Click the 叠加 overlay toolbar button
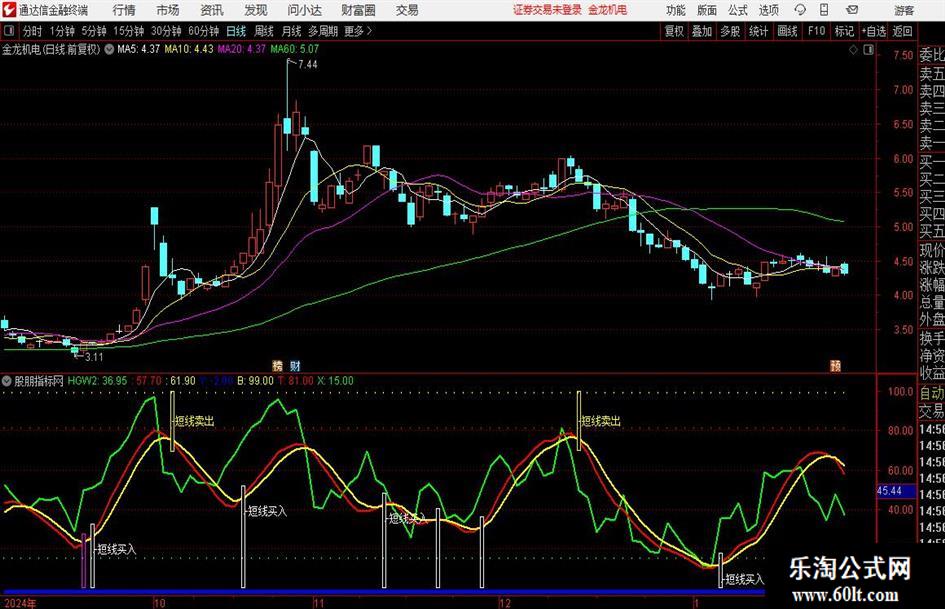945x609 pixels. click(x=702, y=31)
